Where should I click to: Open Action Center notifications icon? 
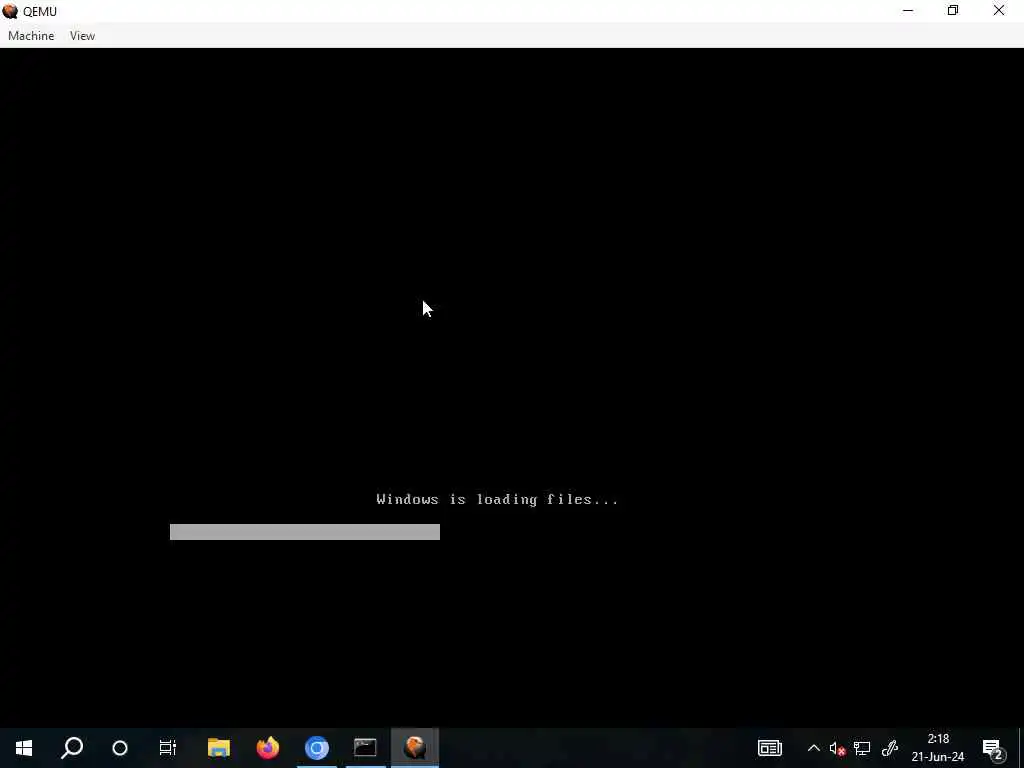[x=993, y=748]
